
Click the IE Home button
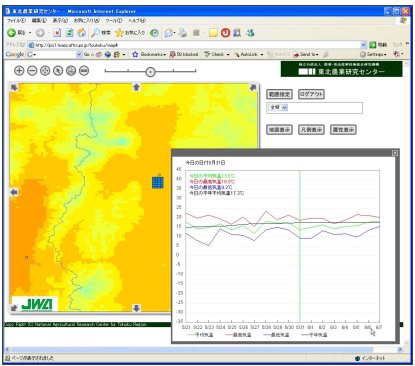[x=81, y=33]
